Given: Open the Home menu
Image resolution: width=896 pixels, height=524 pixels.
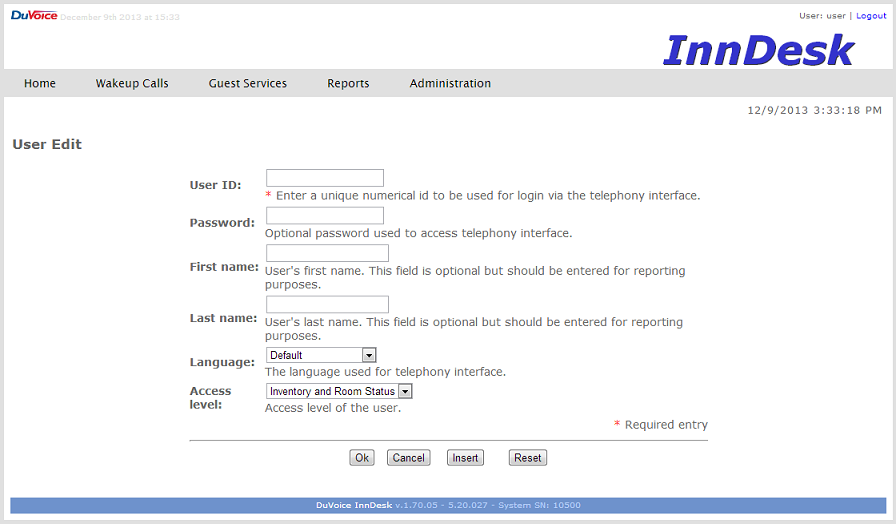Looking at the screenshot, I should pyautogui.click(x=39, y=83).
